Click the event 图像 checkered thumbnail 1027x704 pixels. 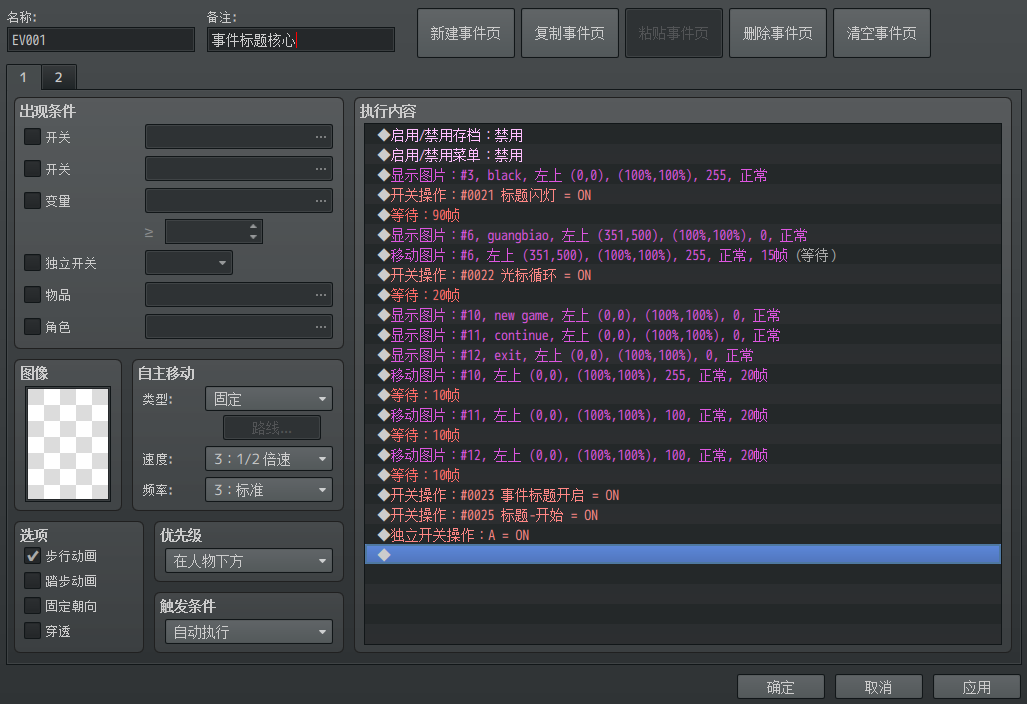68,443
